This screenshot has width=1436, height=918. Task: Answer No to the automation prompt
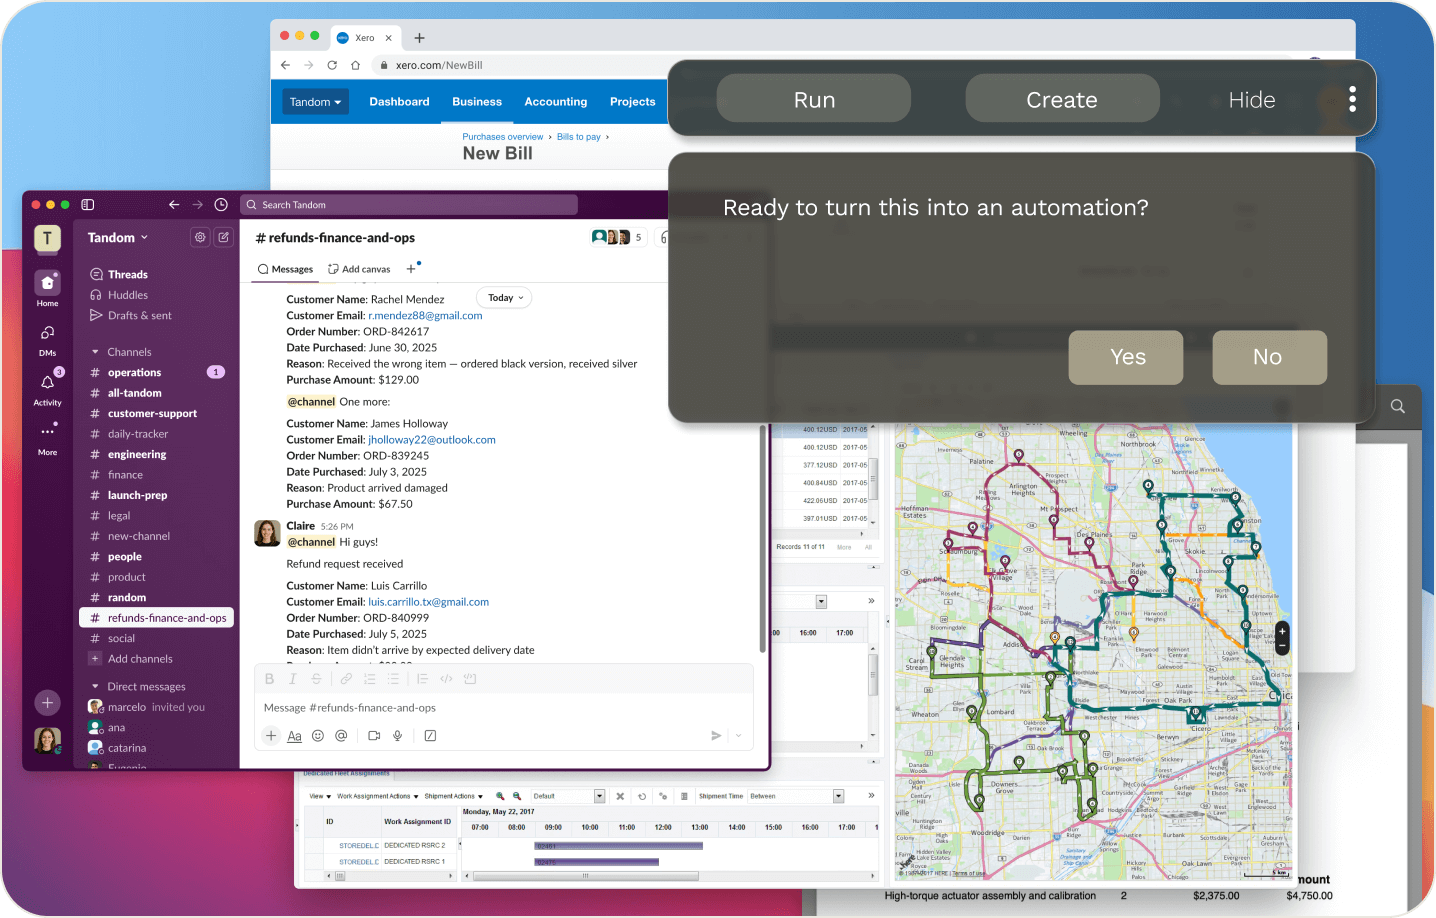tap(1269, 357)
